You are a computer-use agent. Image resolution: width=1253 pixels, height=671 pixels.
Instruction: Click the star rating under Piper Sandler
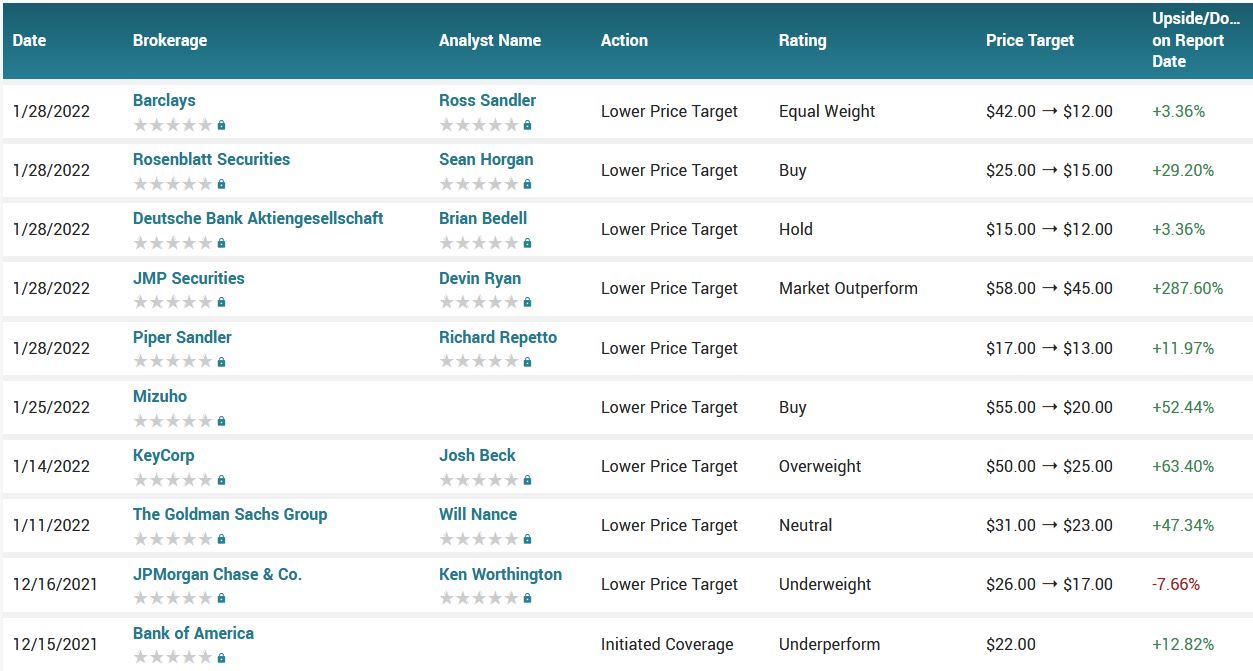click(172, 362)
